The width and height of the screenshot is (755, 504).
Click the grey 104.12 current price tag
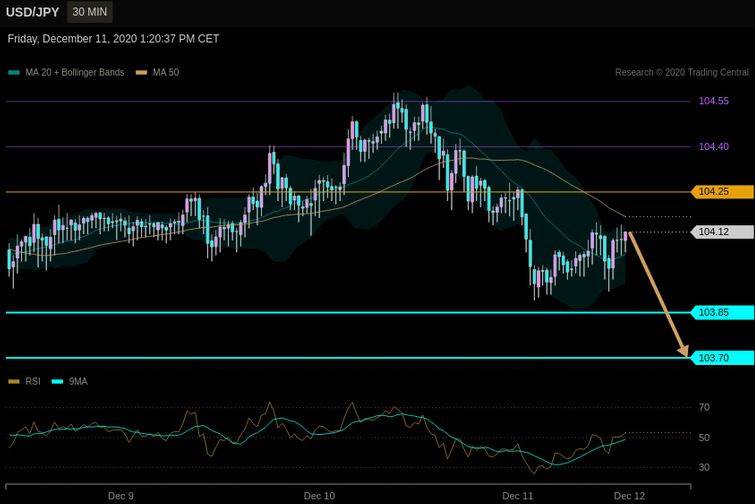coord(722,232)
